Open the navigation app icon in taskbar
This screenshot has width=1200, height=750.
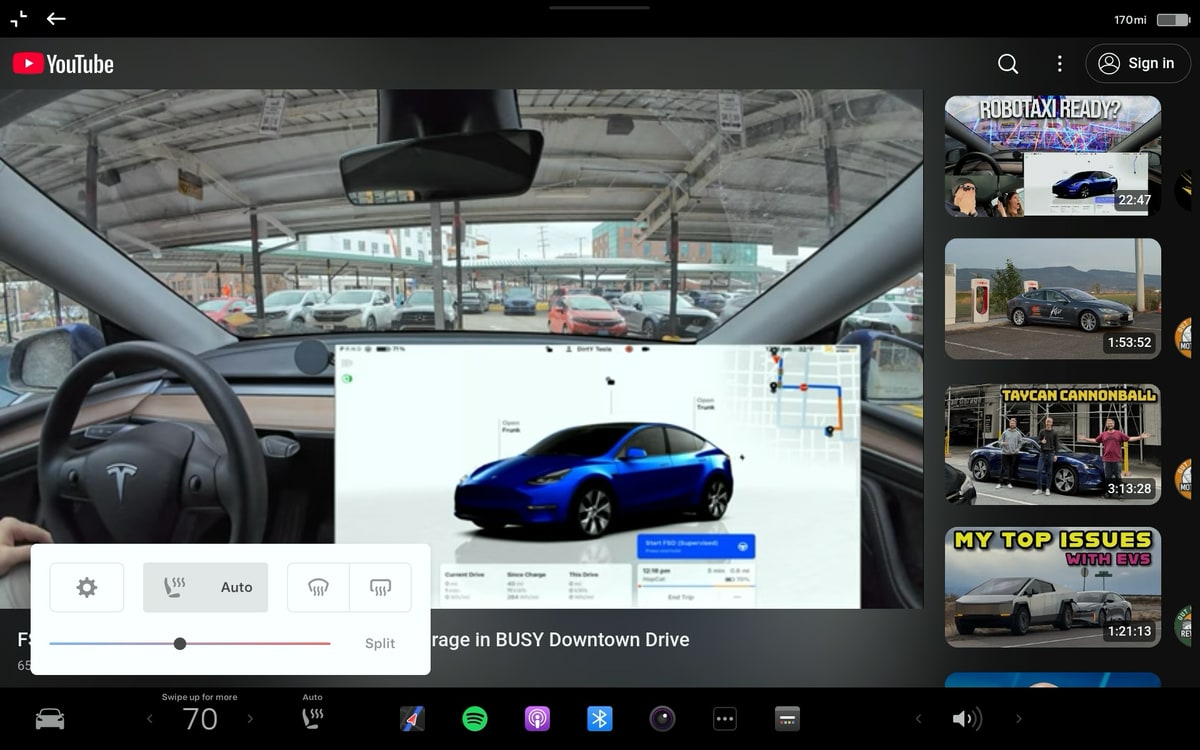412,718
